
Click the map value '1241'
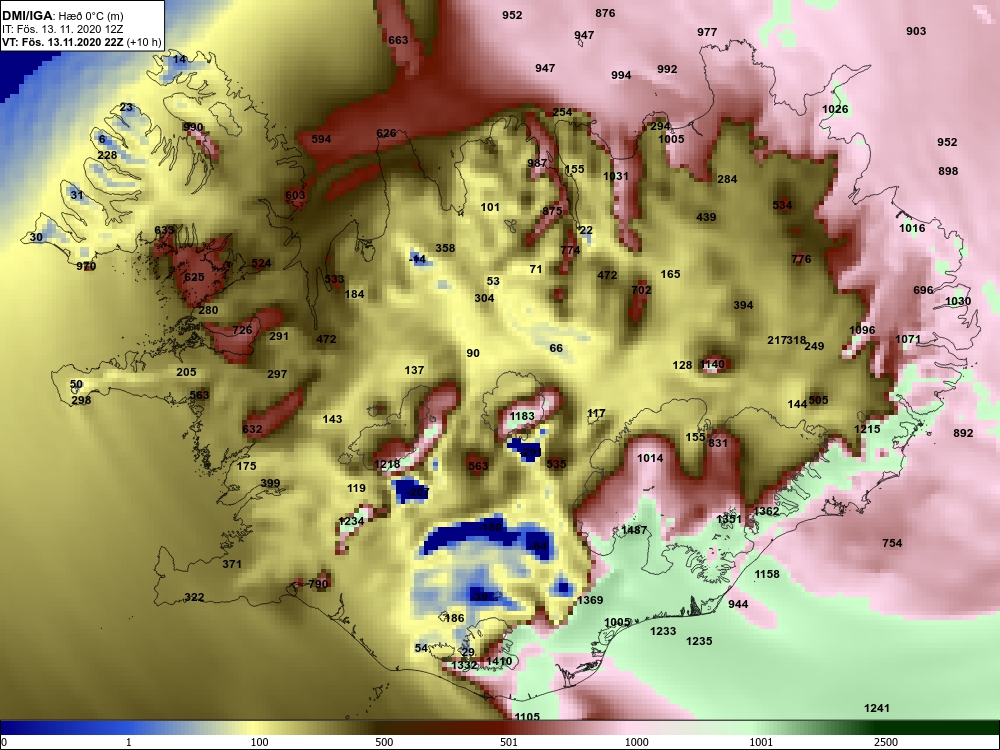(876, 708)
